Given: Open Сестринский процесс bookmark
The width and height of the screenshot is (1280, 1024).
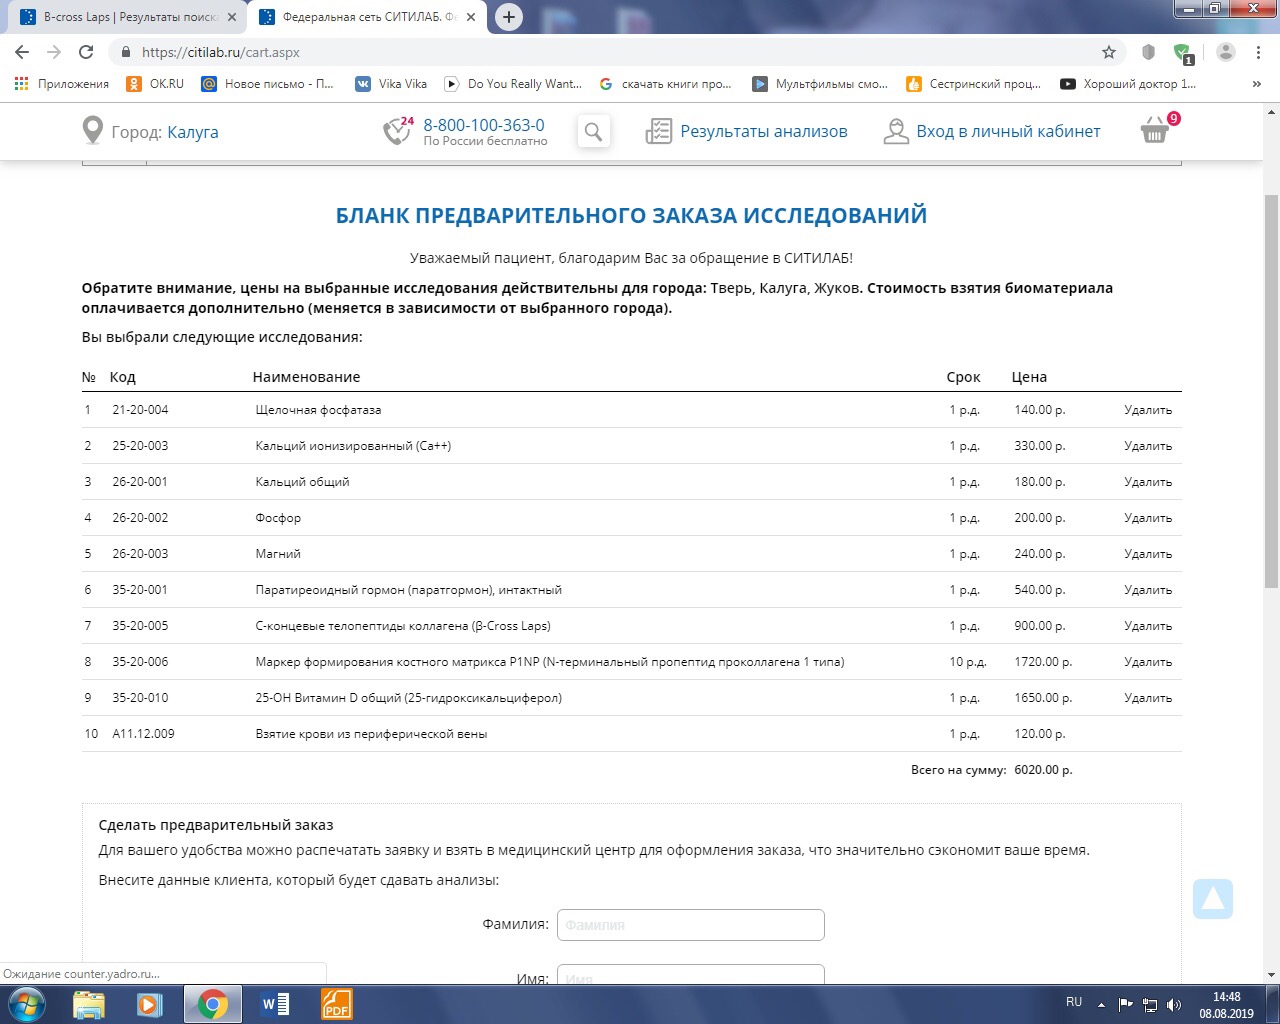Looking at the screenshot, I should pyautogui.click(x=974, y=84).
